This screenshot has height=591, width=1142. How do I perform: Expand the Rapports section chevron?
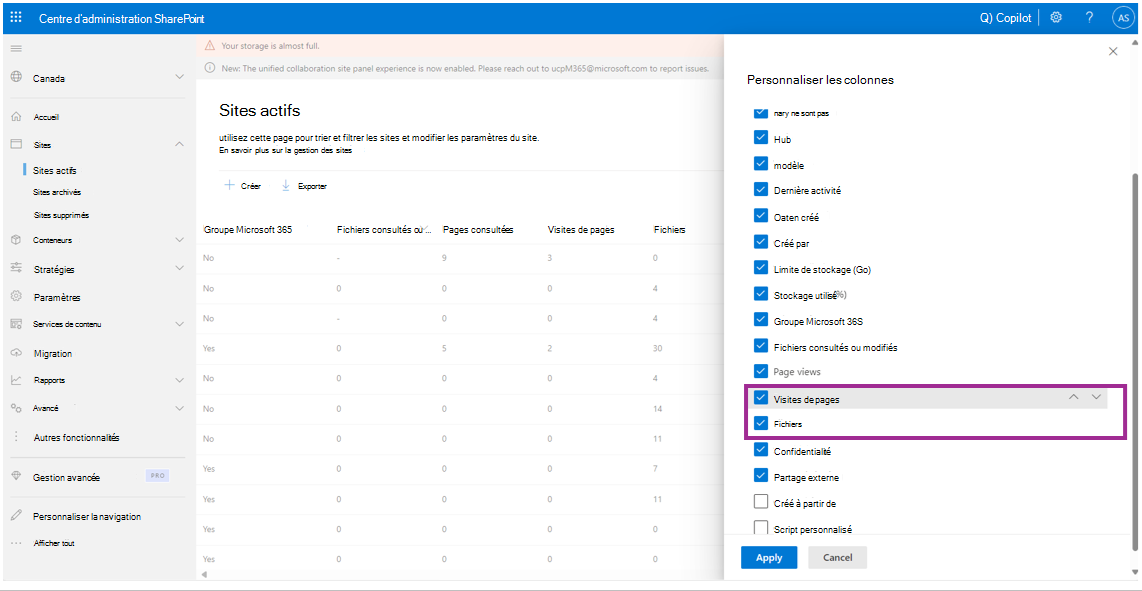pos(180,380)
